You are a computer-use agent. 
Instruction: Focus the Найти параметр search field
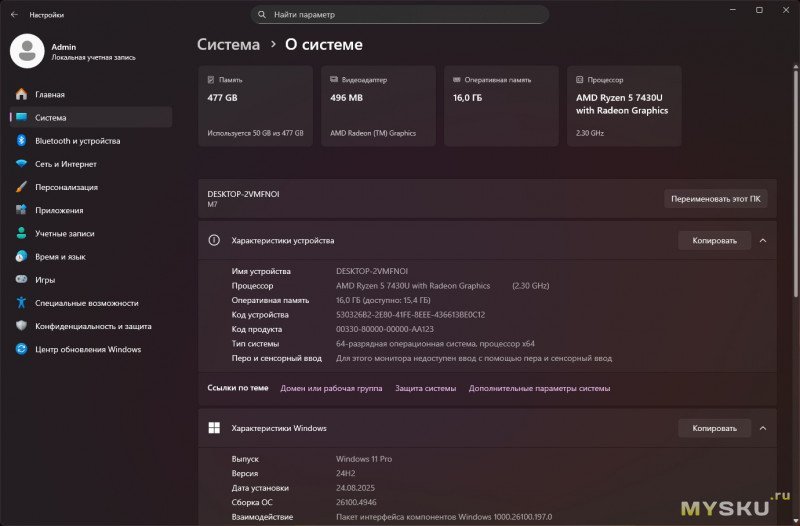pos(399,15)
